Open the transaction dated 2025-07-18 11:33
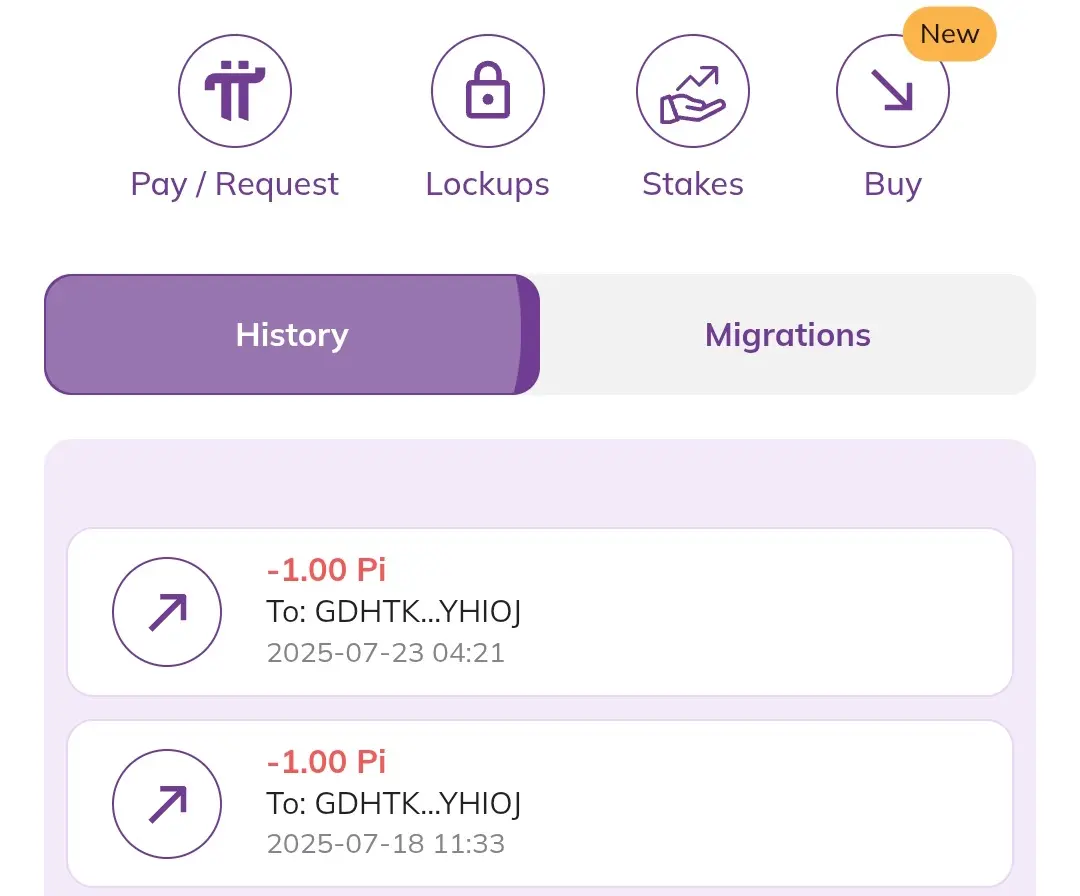1080x896 pixels. pos(540,804)
